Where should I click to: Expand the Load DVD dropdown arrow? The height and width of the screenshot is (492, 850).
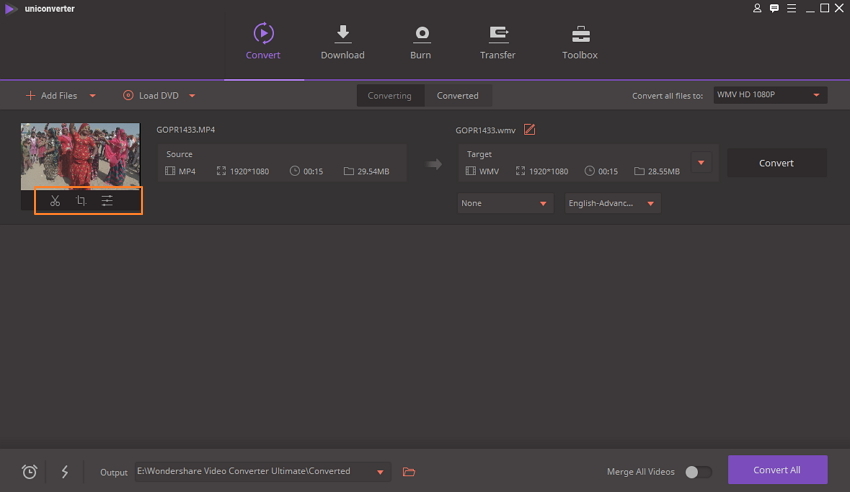click(x=192, y=96)
